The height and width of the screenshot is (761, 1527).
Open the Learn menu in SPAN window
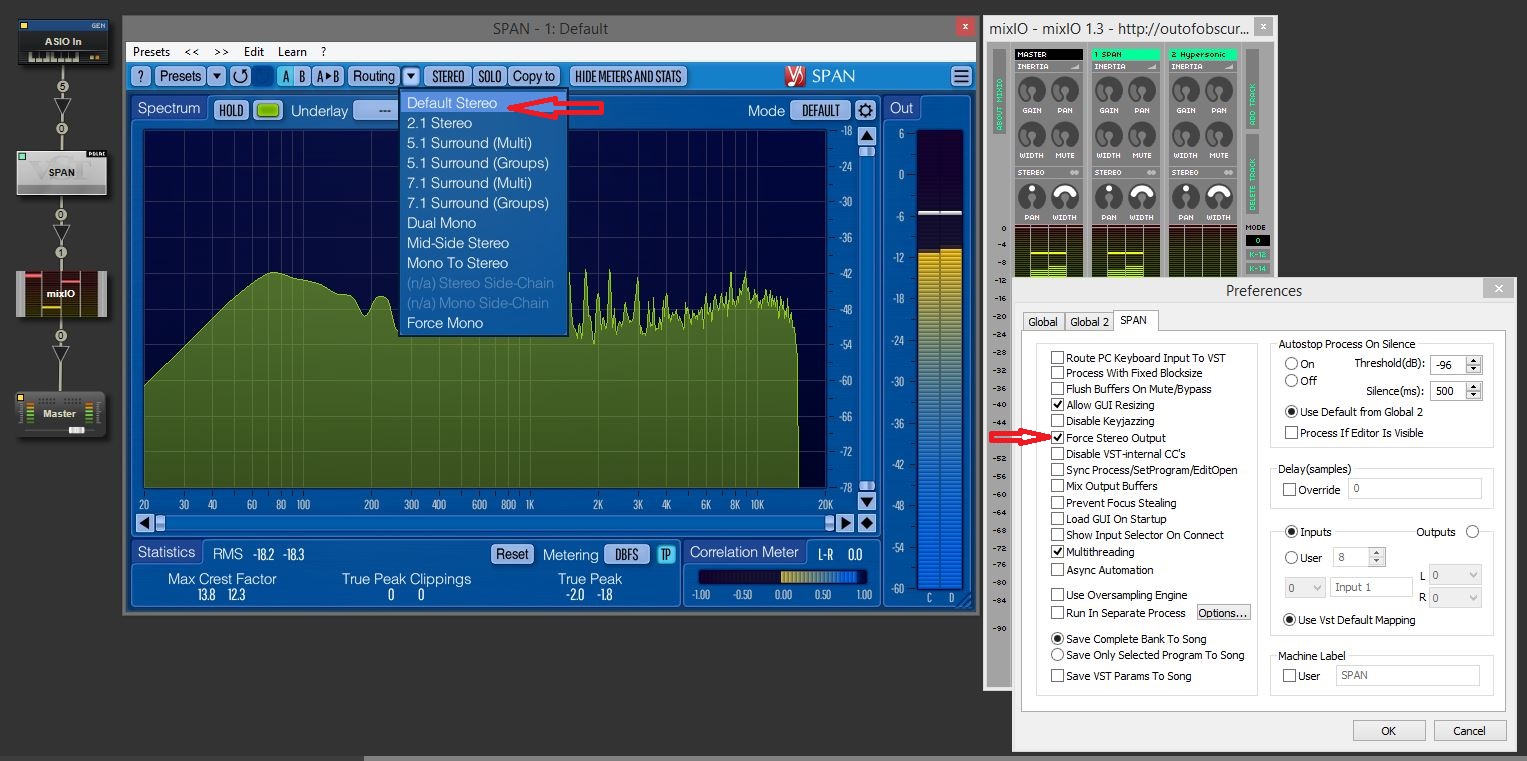pyautogui.click(x=292, y=52)
